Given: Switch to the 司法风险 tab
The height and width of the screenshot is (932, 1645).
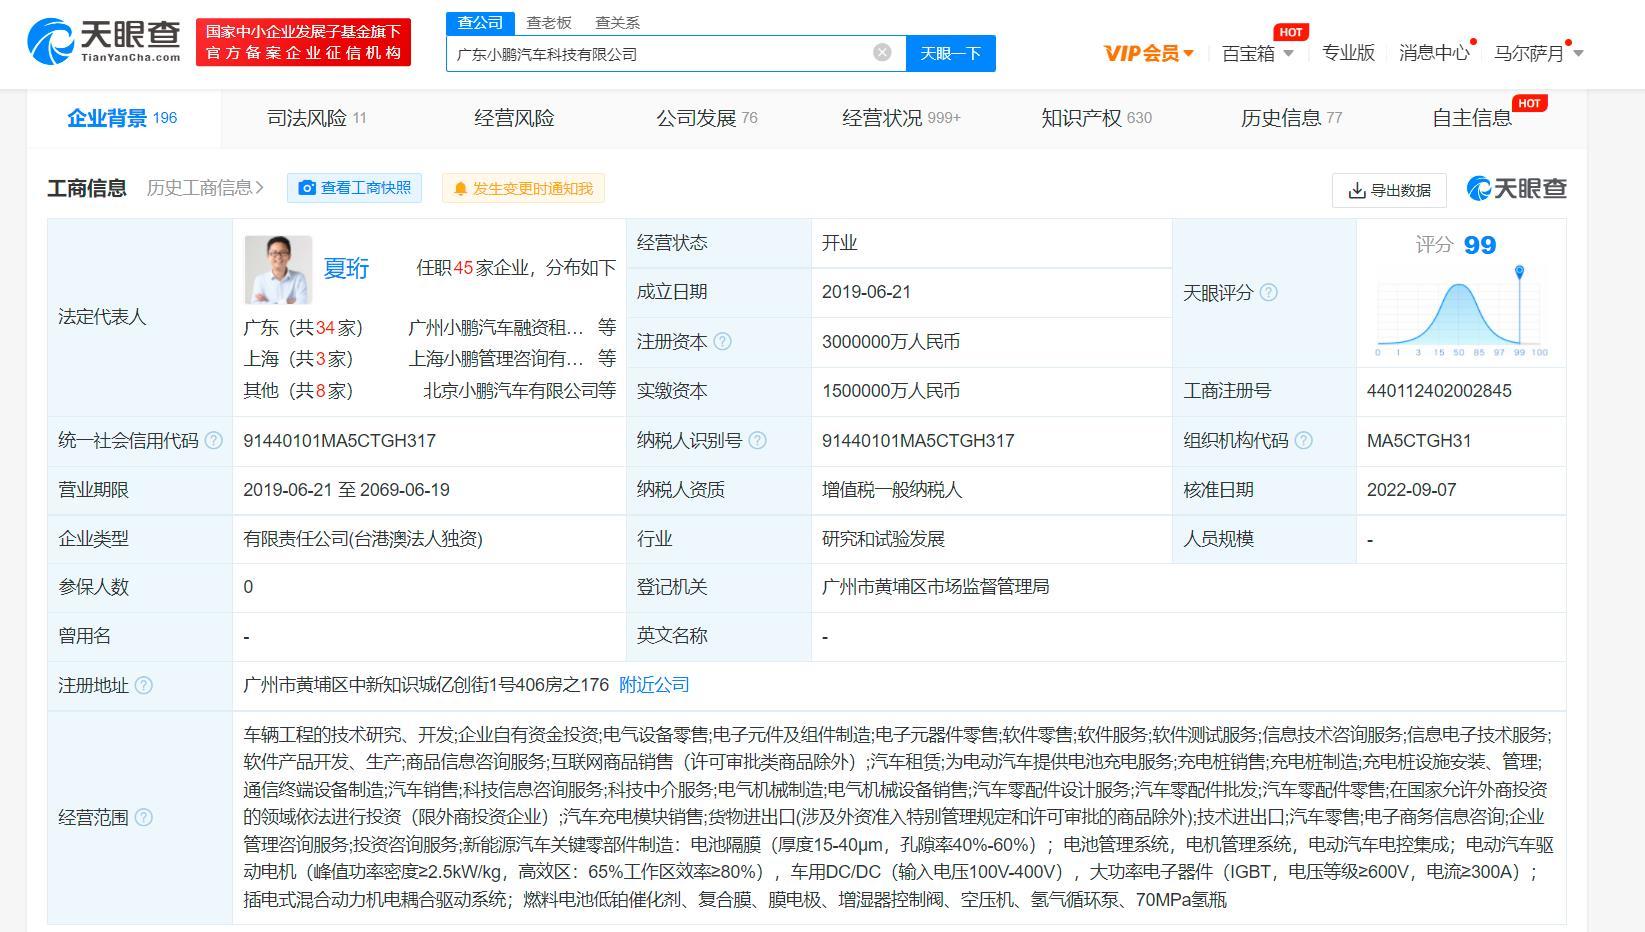Looking at the screenshot, I should (x=316, y=118).
